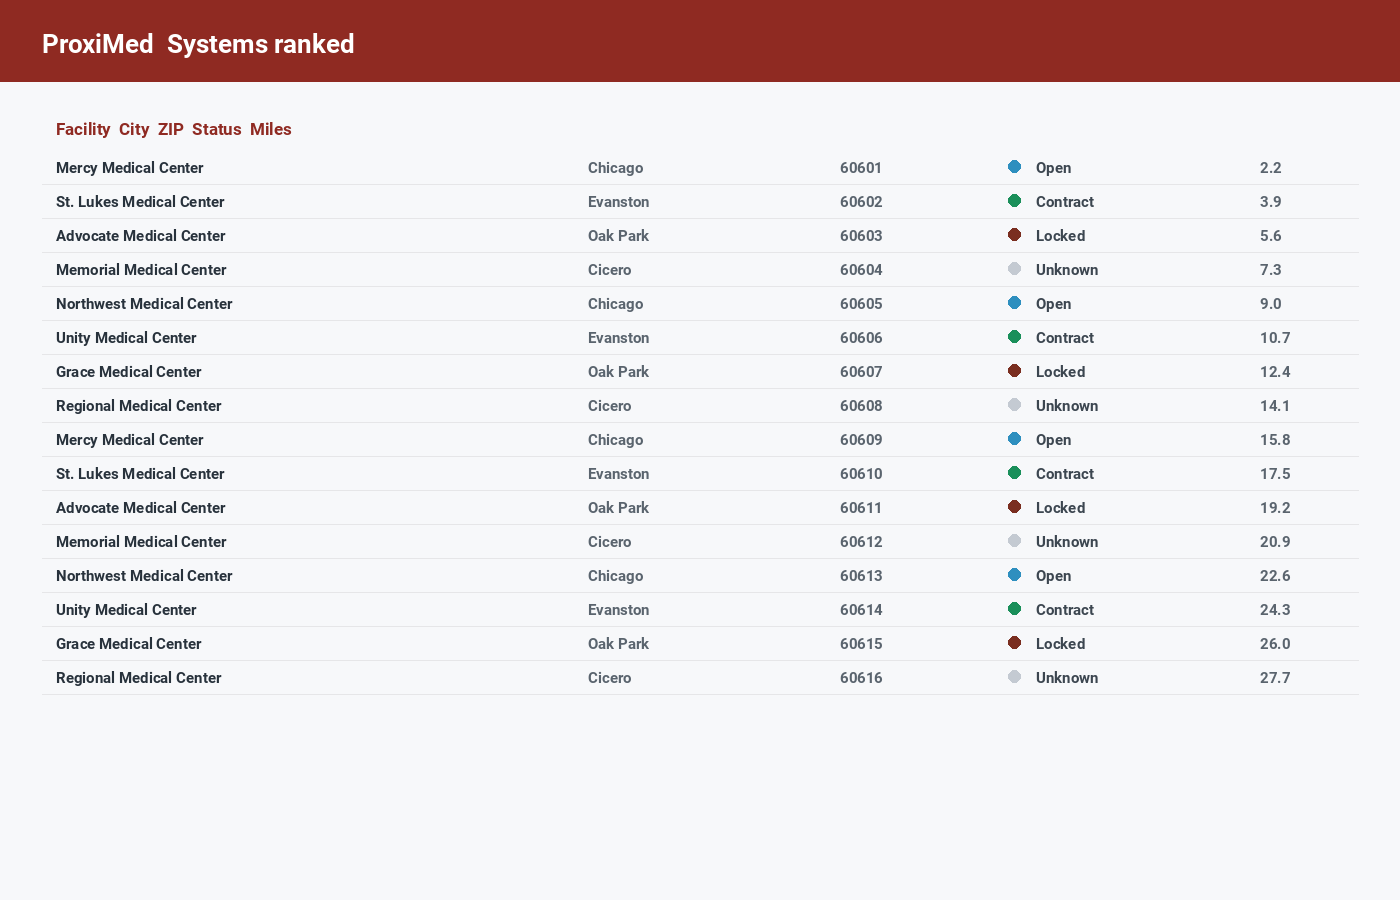This screenshot has height=900, width=1400.
Task: Click the green Contract dot for ZIP 60614
Action: point(1014,609)
